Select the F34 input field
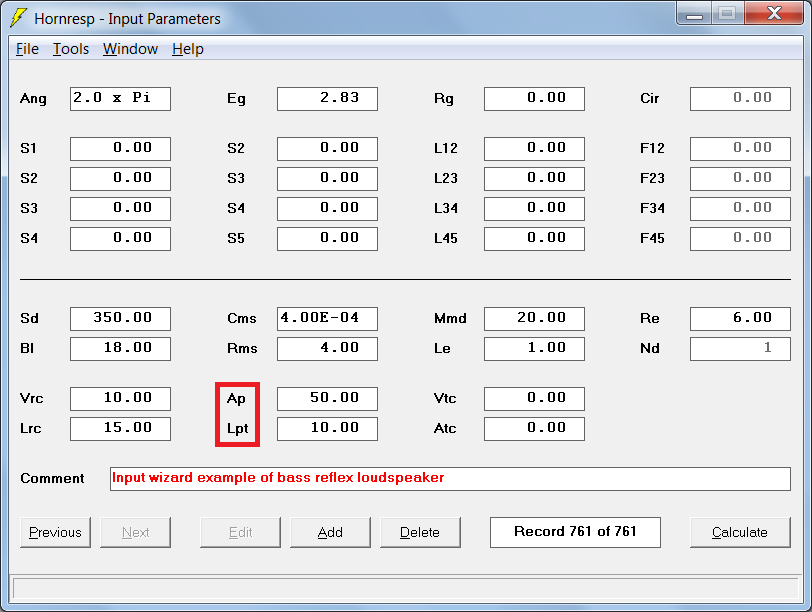 [x=741, y=209]
